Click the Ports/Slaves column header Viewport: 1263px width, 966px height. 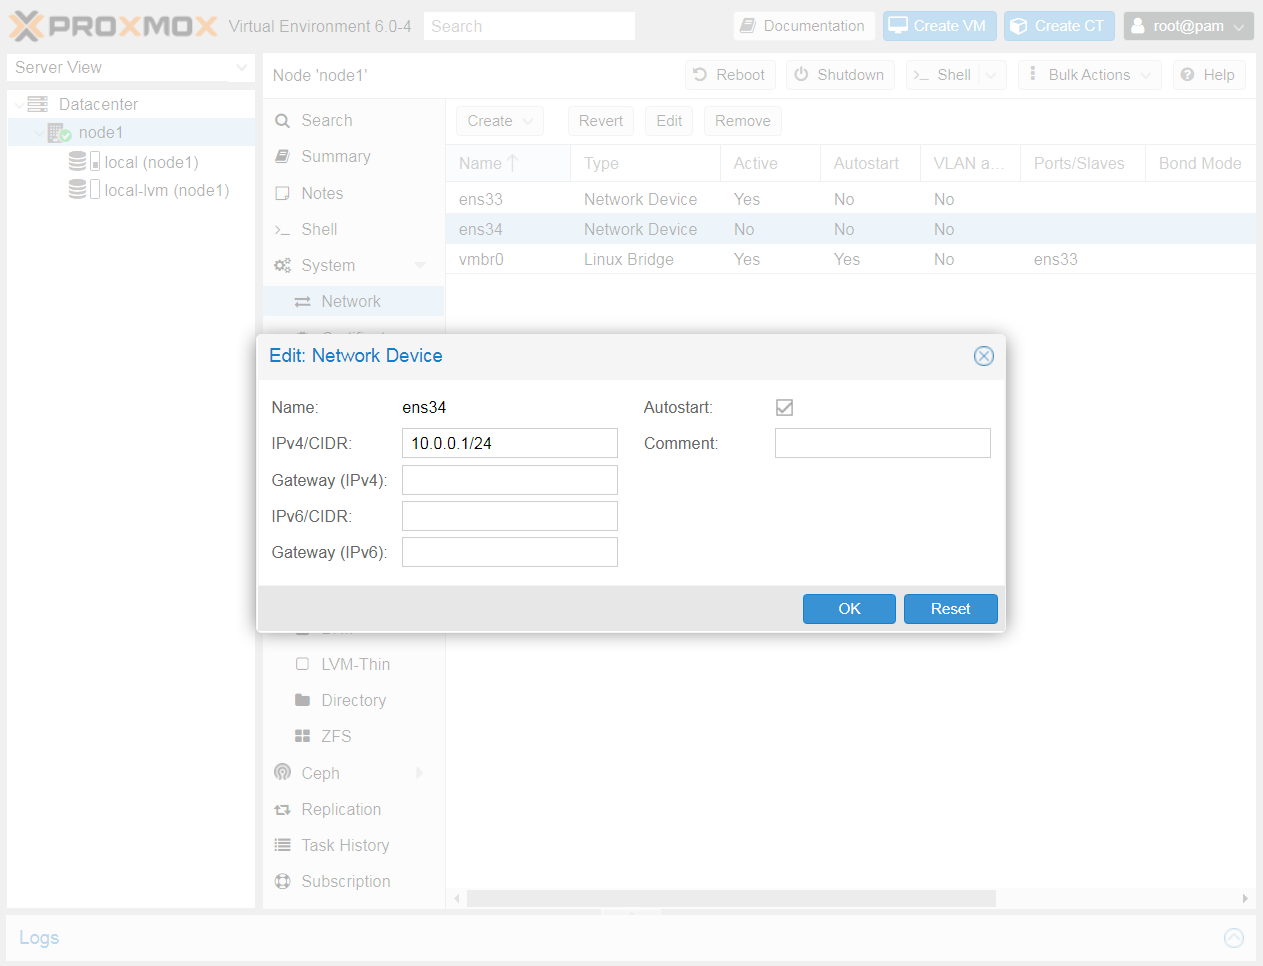(1083, 163)
